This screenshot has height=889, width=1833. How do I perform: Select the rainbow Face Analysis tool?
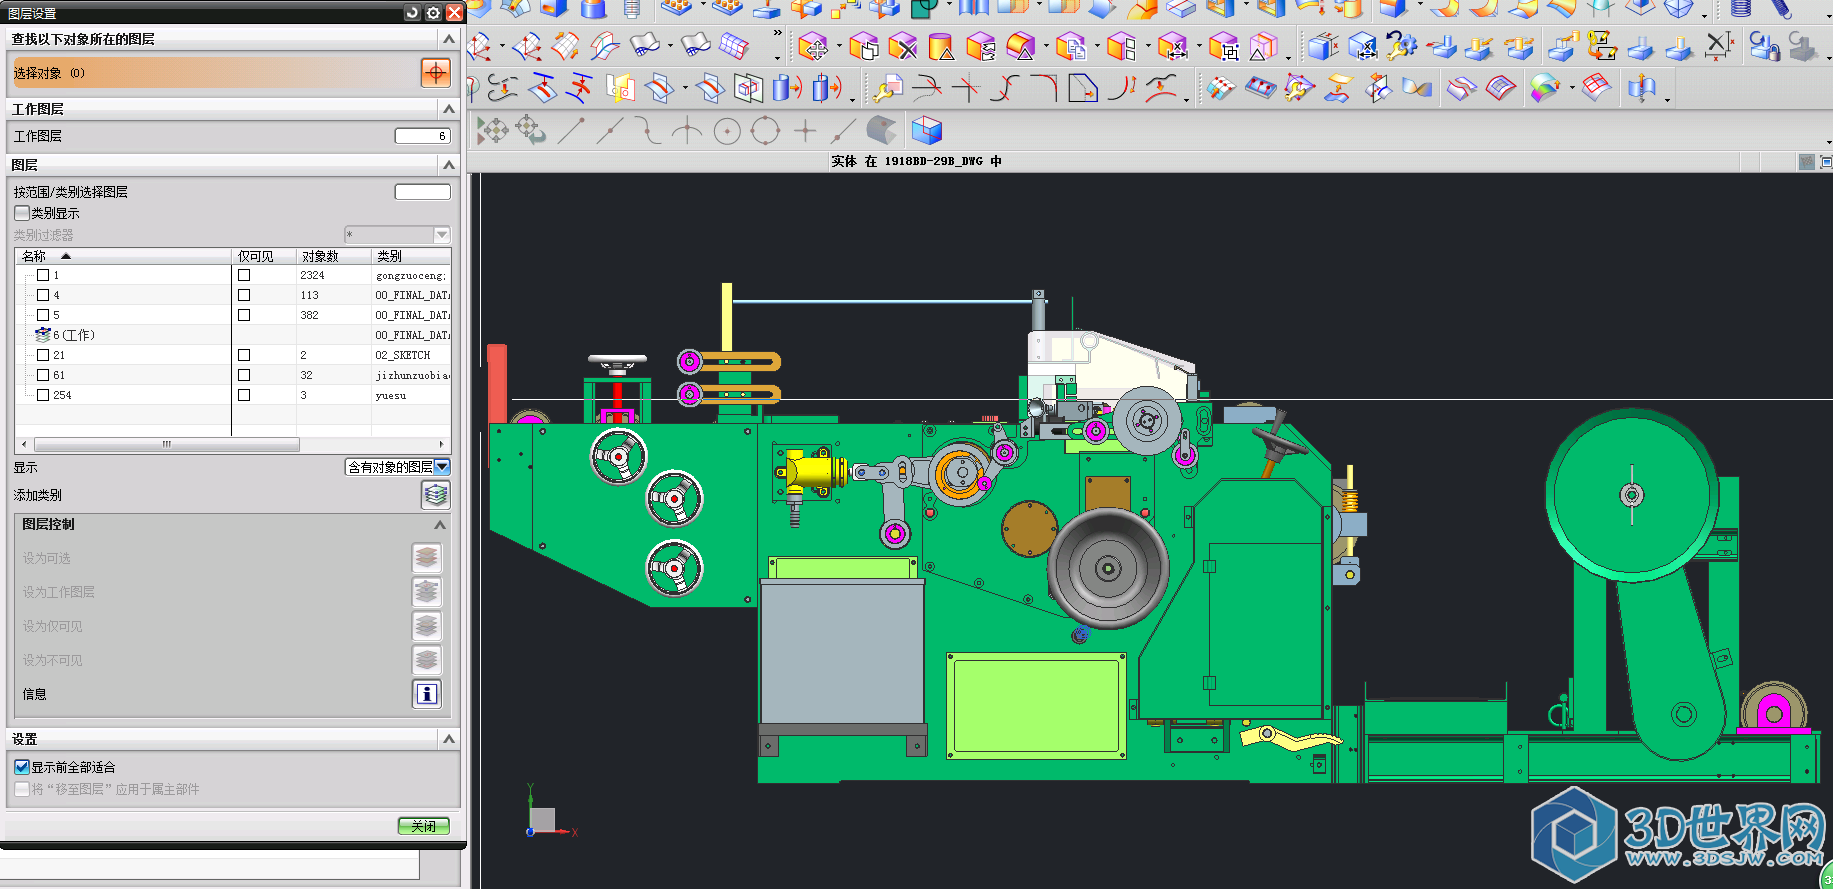point(1545,89)
